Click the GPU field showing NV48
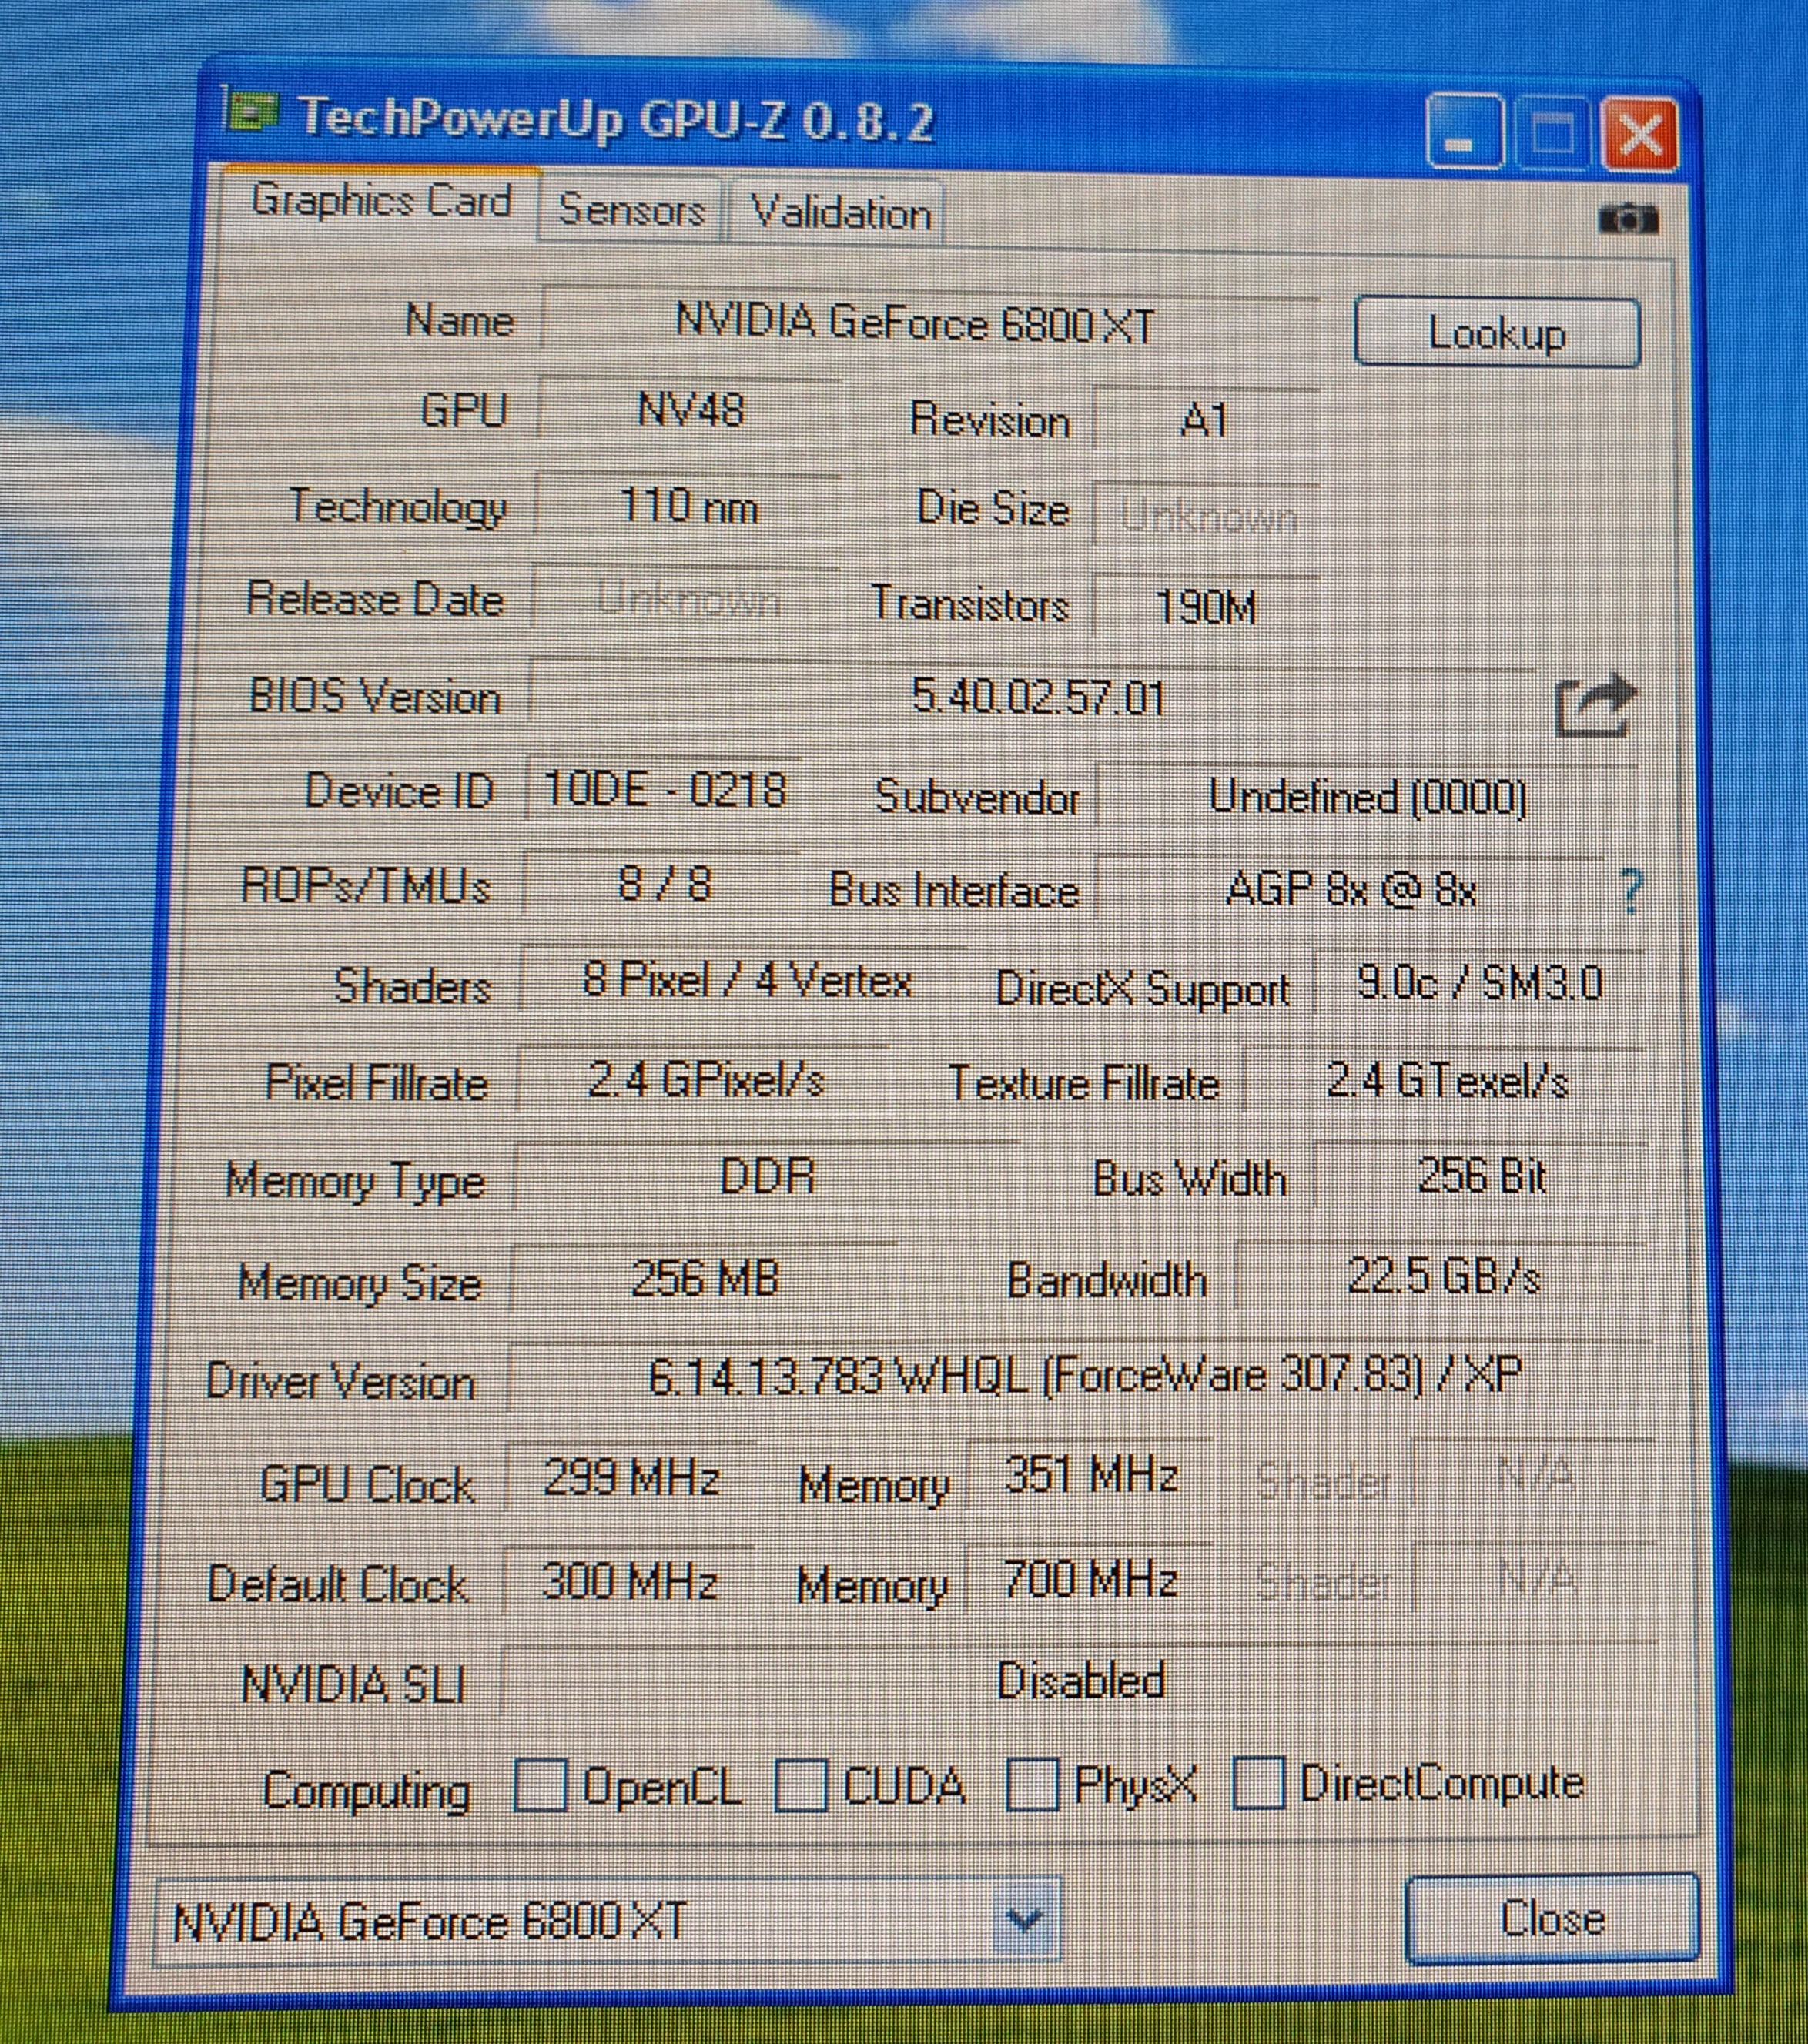The width and height of the screenshot is (1808, 2044). point(690,410)
